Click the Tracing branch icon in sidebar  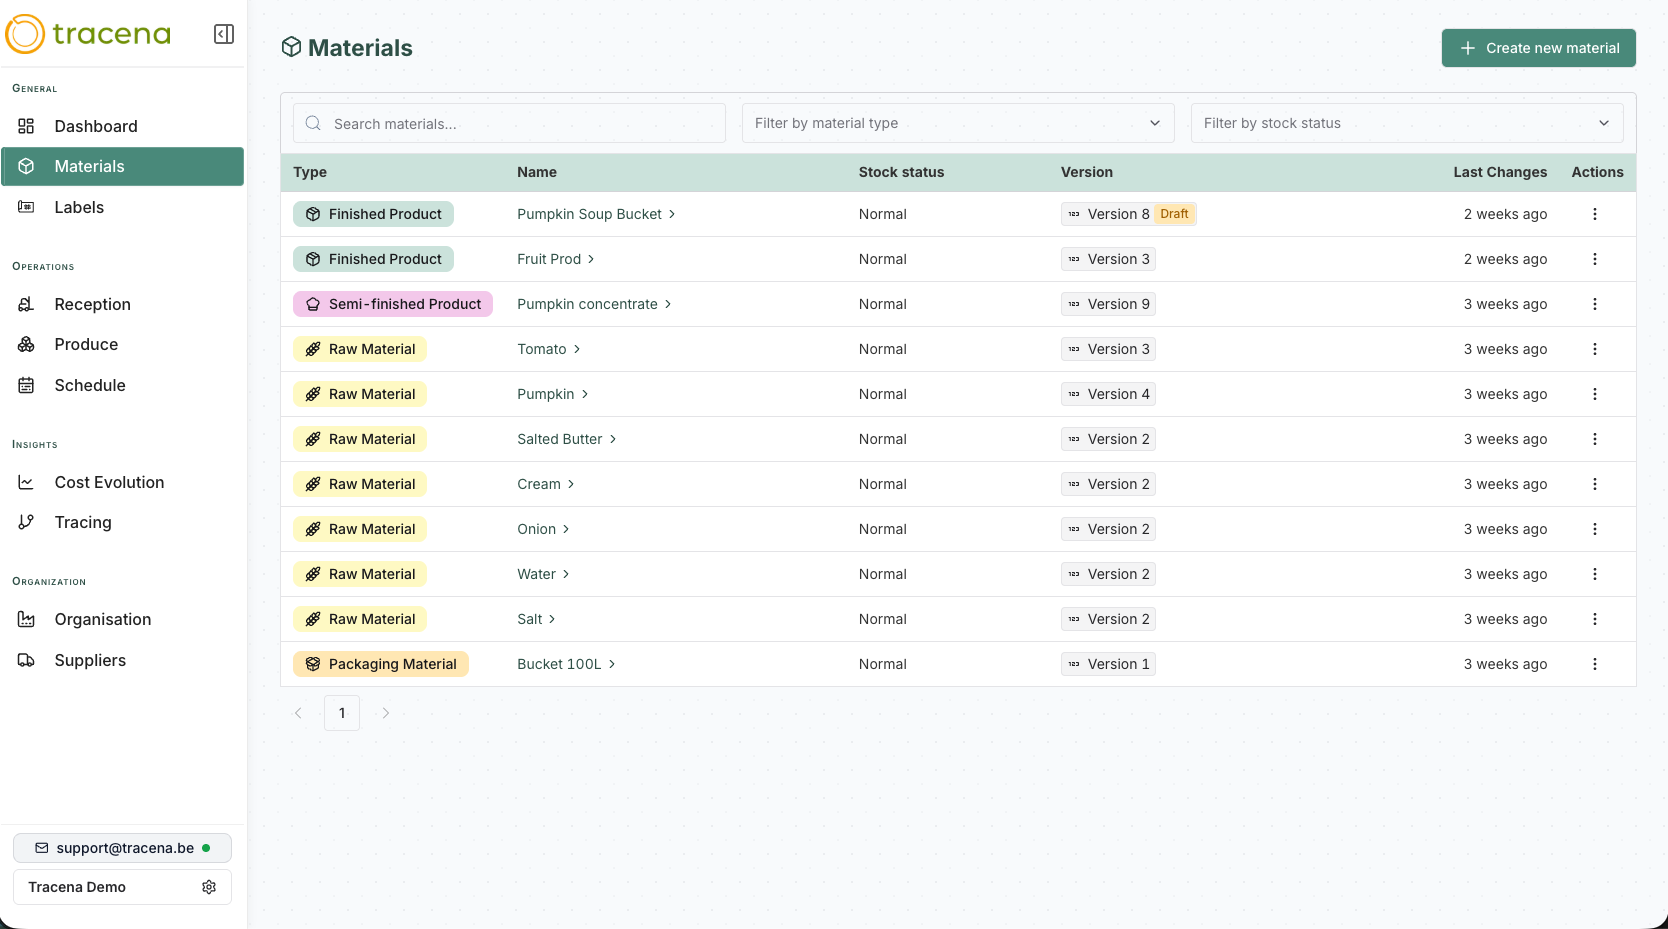pos(27,522)
